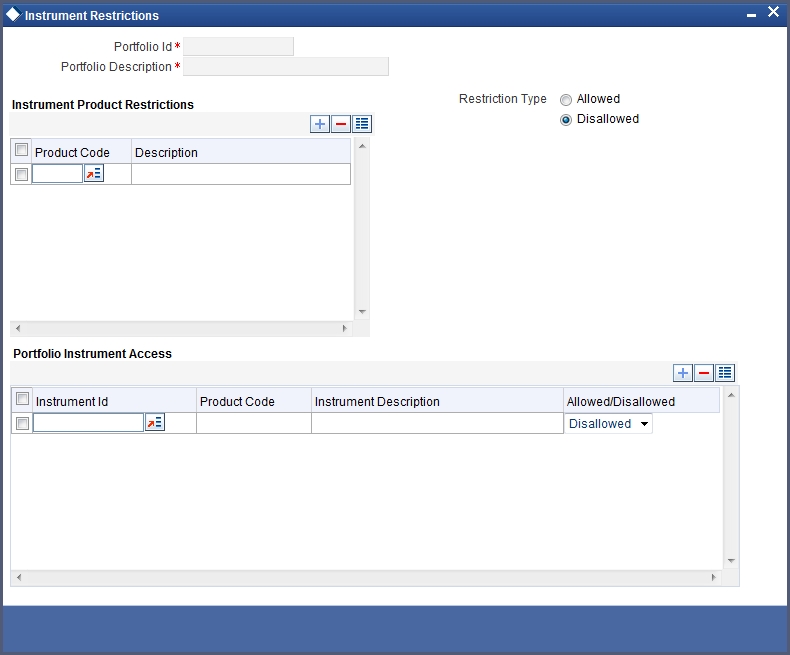The height and width of the screenshot is (655, 790).
Task: Click the Description cell in restrictions table
Action: (241, 174)
